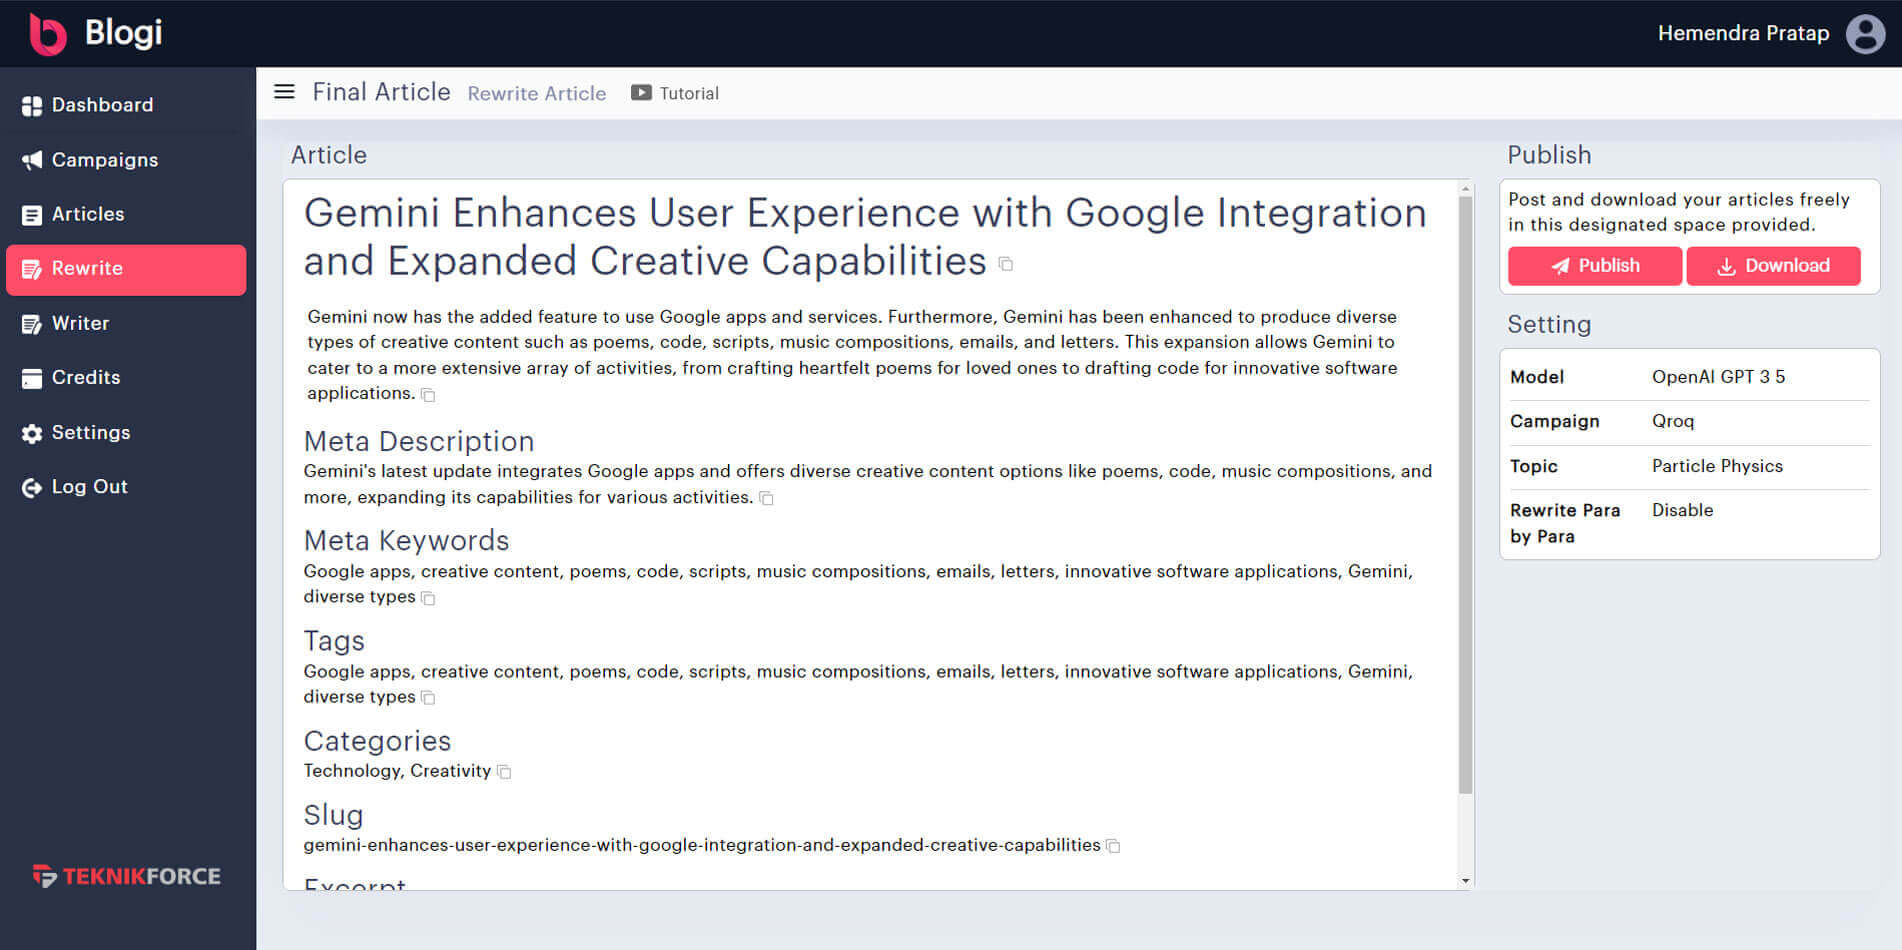Viewport: 1902px width, 950px height.
Task: Open the Articles section
Action: tap(87, 214)
